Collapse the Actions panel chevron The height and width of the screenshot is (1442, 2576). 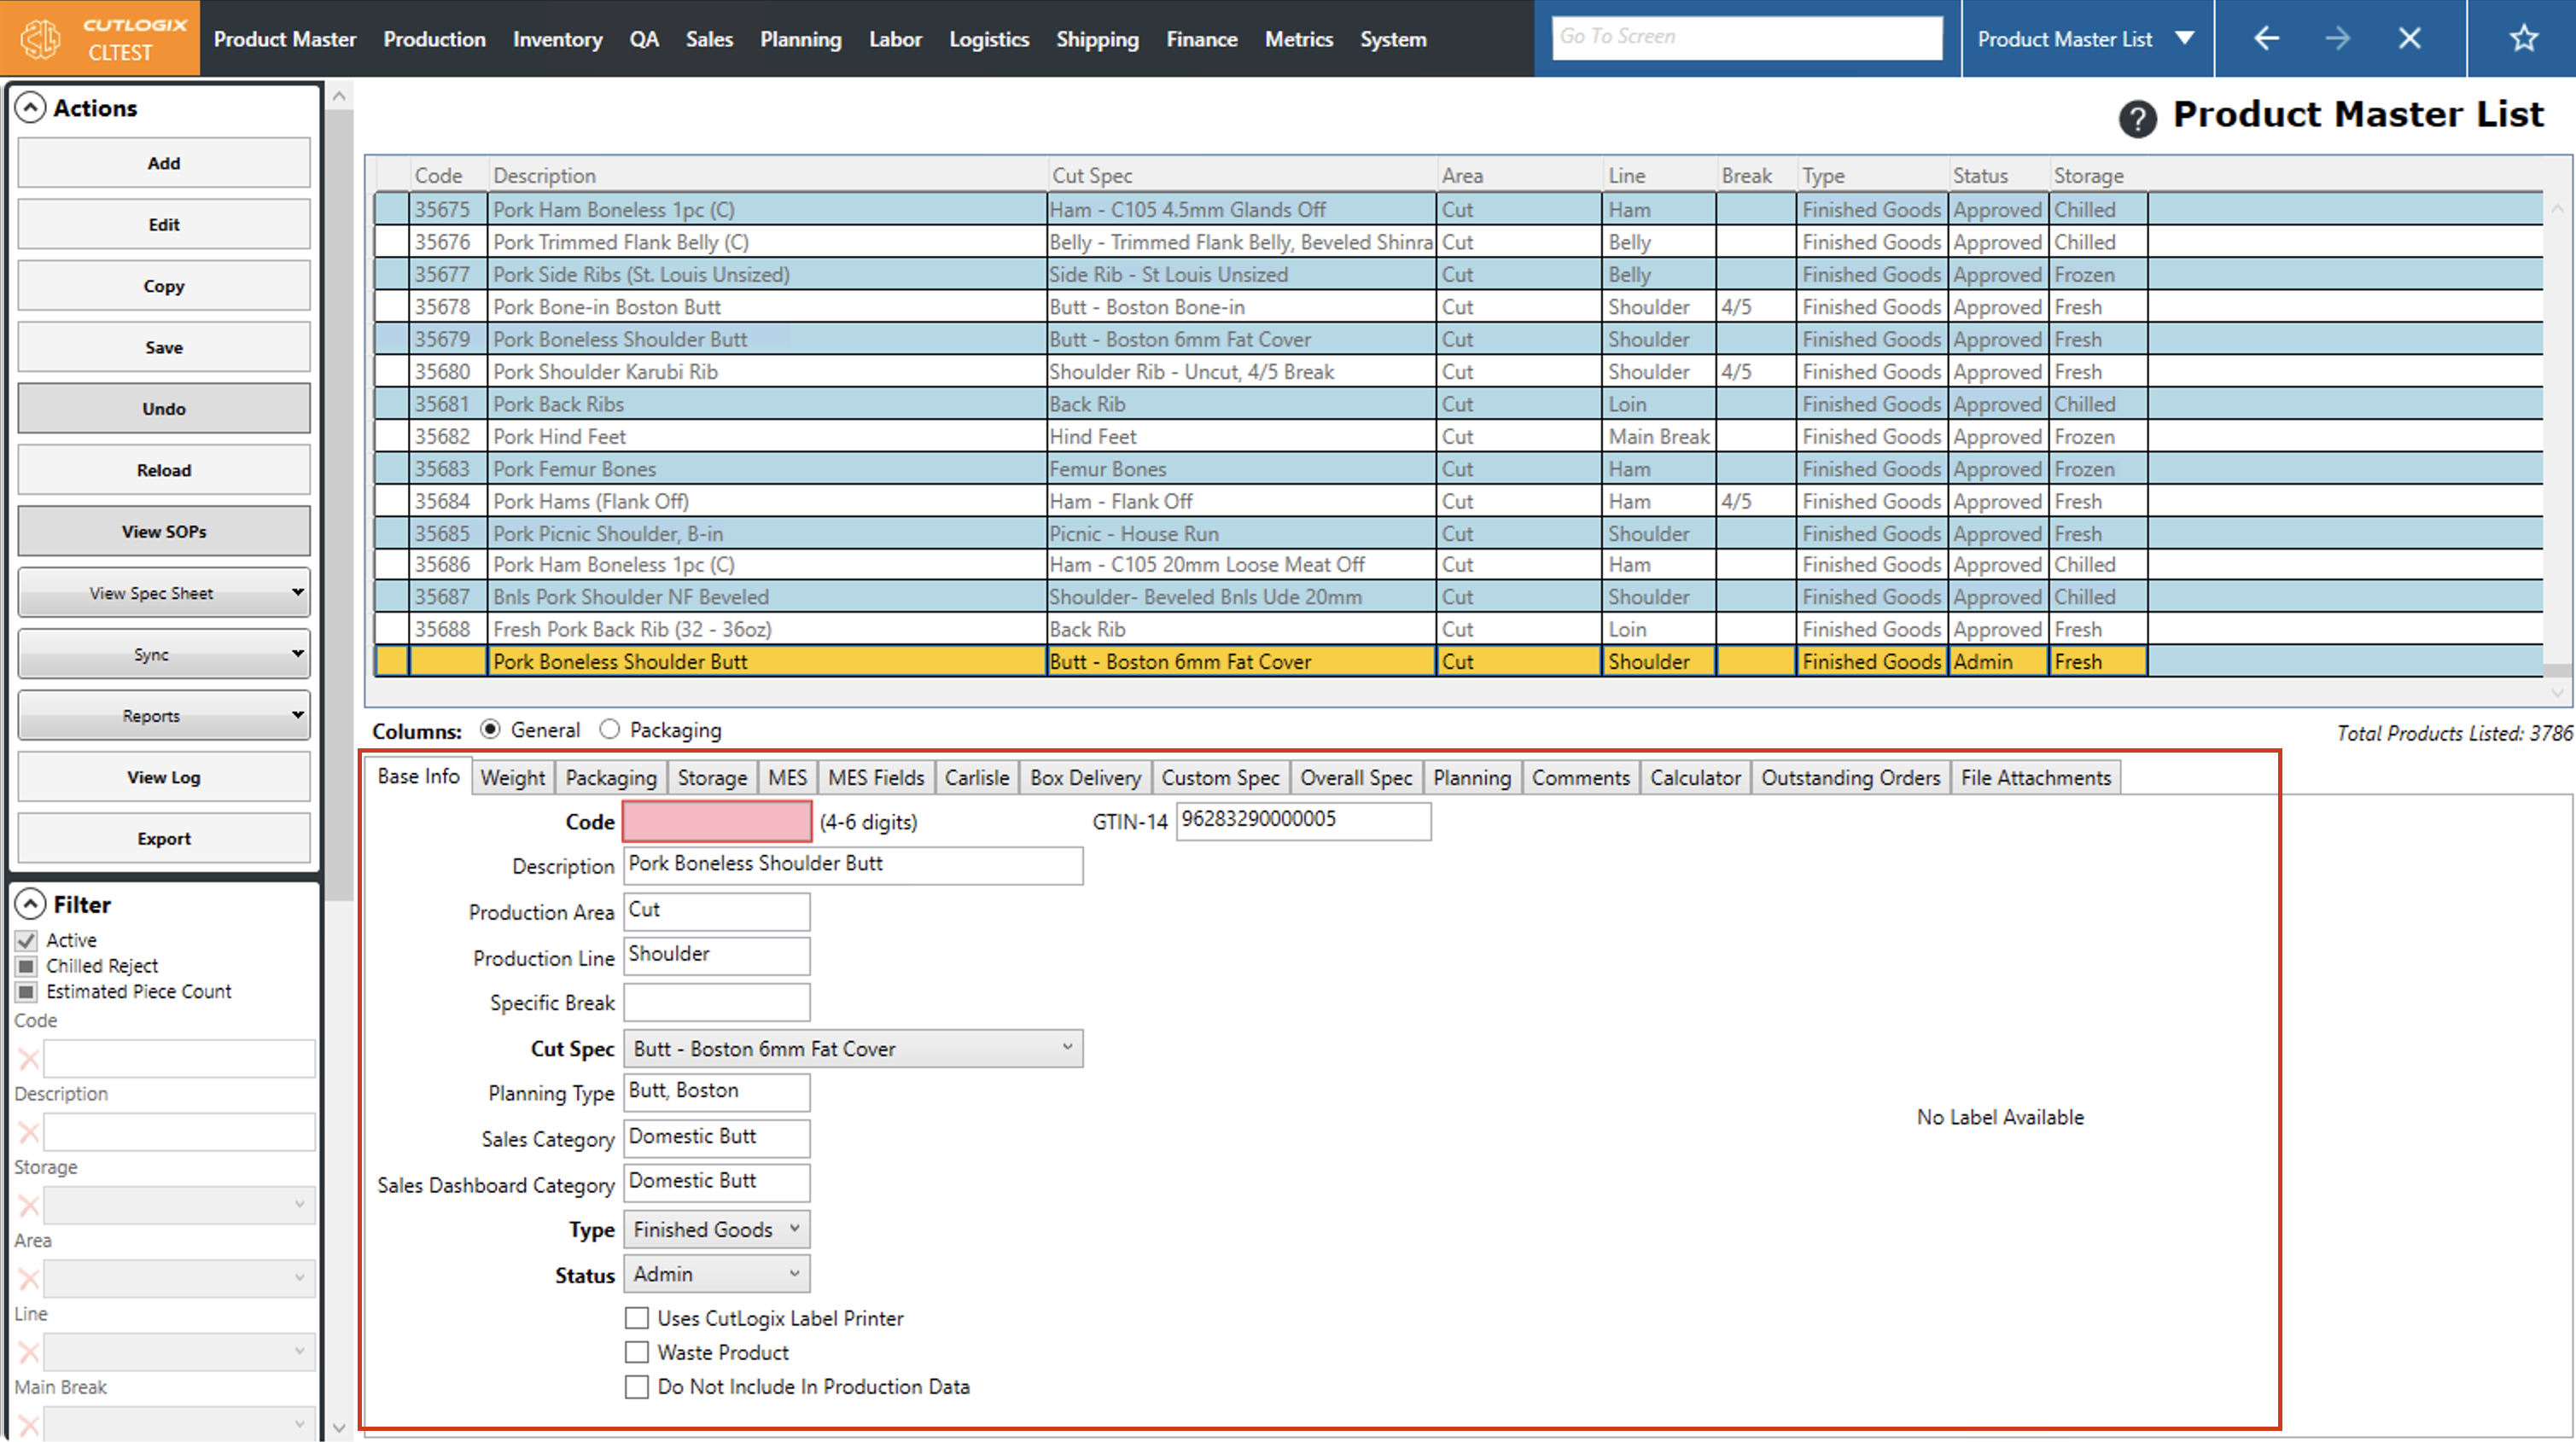31,108
